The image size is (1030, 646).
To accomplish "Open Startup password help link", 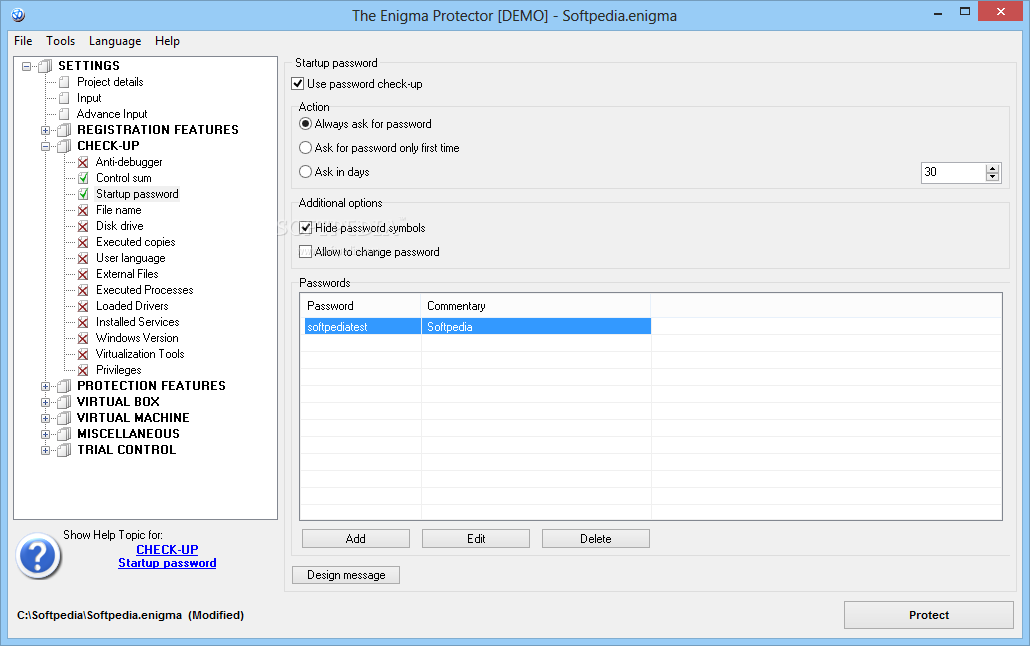I will 167,563.
